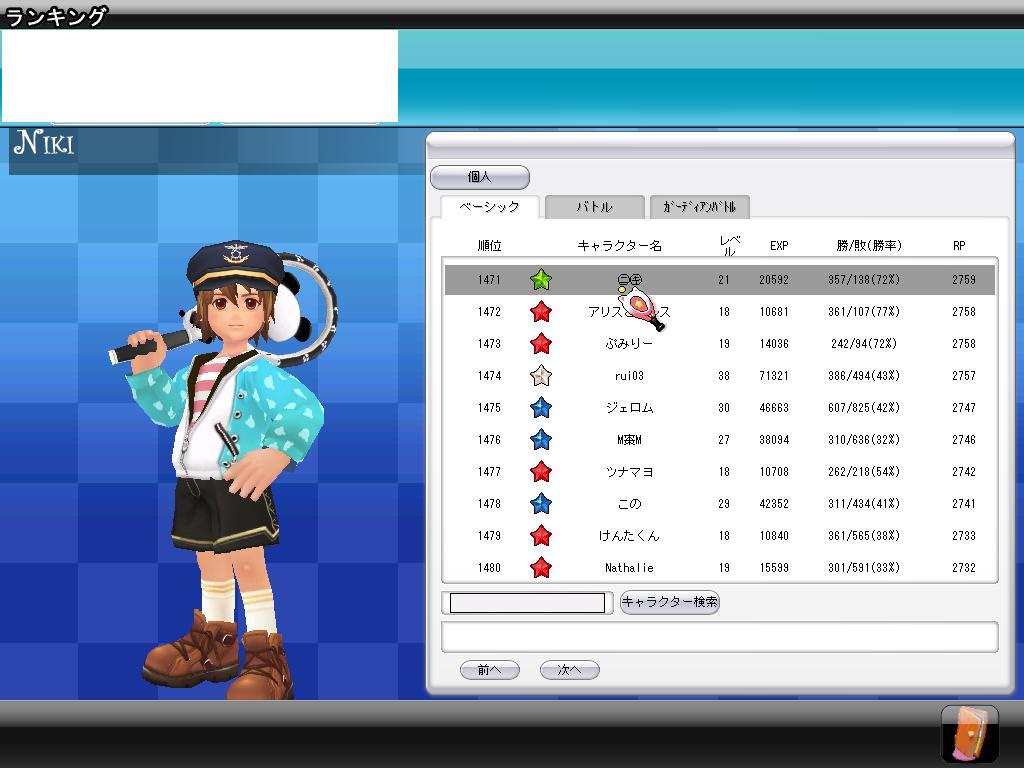
Task: Click the red star next to Nathalie
Action: coord(541,568)
